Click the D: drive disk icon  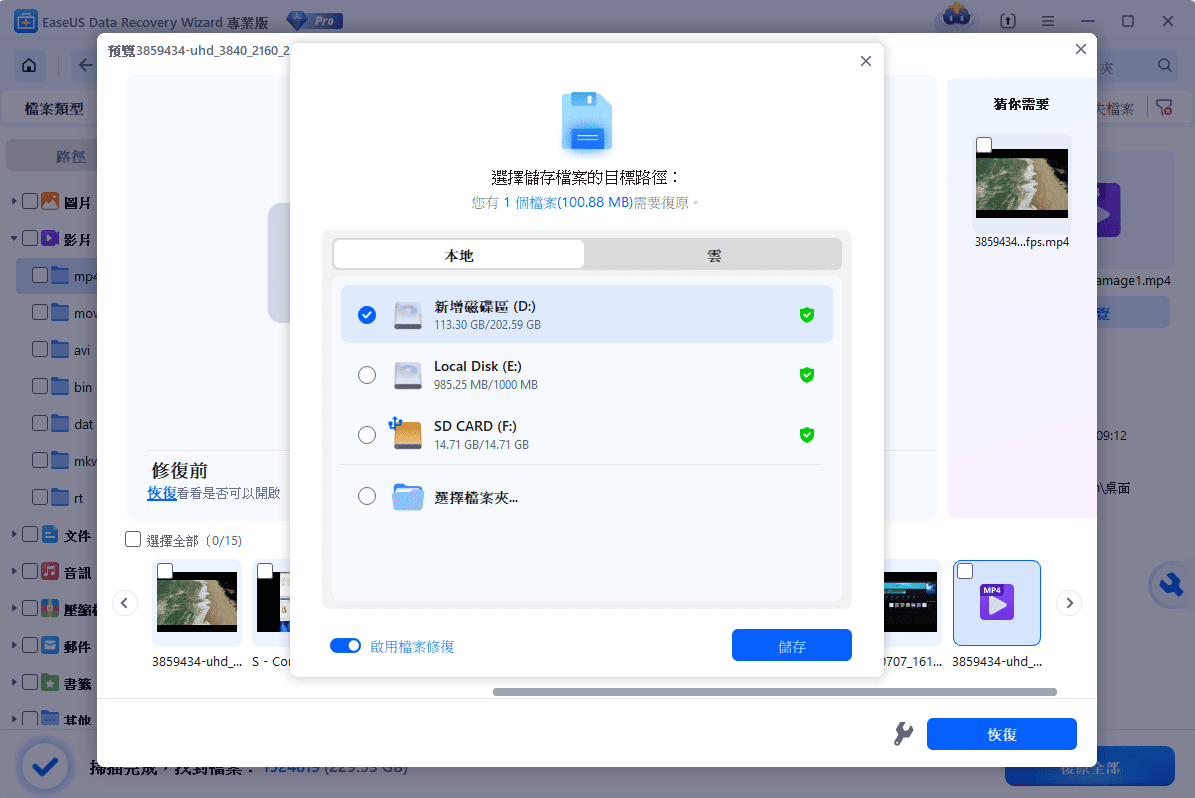point(408,315)
